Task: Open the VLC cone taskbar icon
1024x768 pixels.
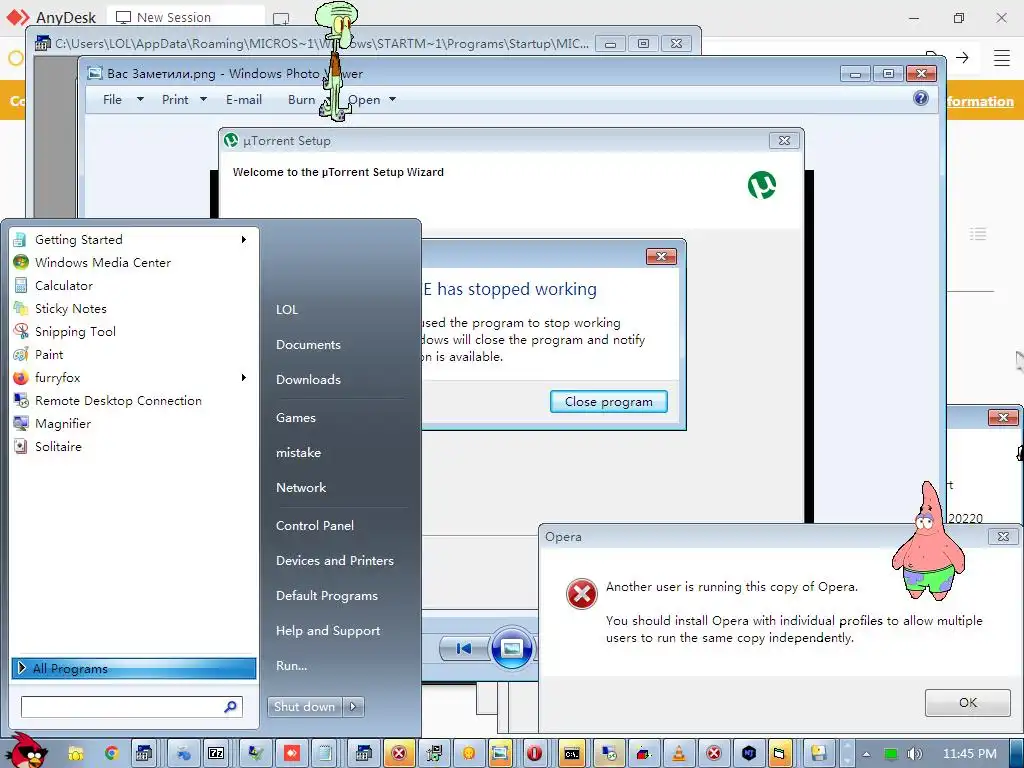Action: coord(679,754)
